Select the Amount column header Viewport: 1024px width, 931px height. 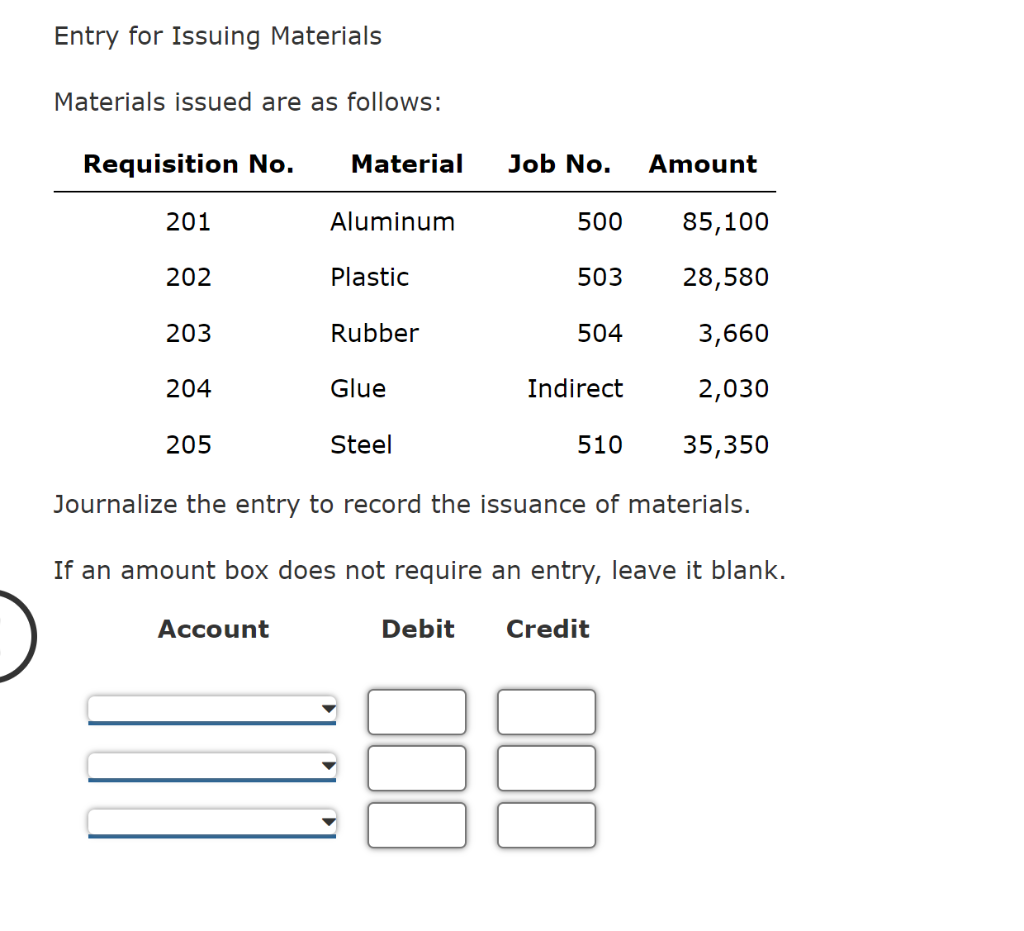click(x=702, y=164)
